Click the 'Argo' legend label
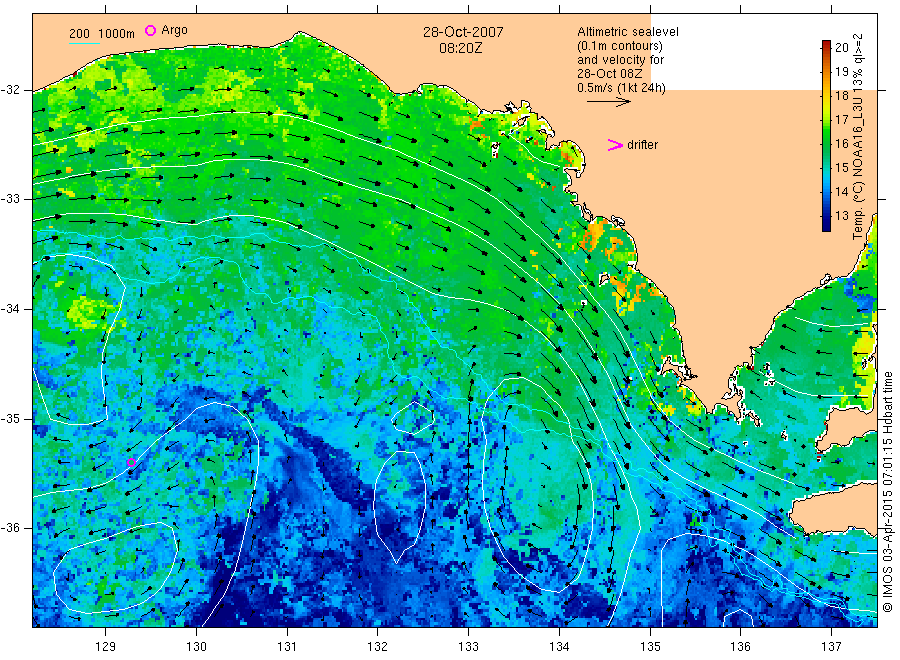The height and width of the screenshot is (660, 900). pos(174,30)
